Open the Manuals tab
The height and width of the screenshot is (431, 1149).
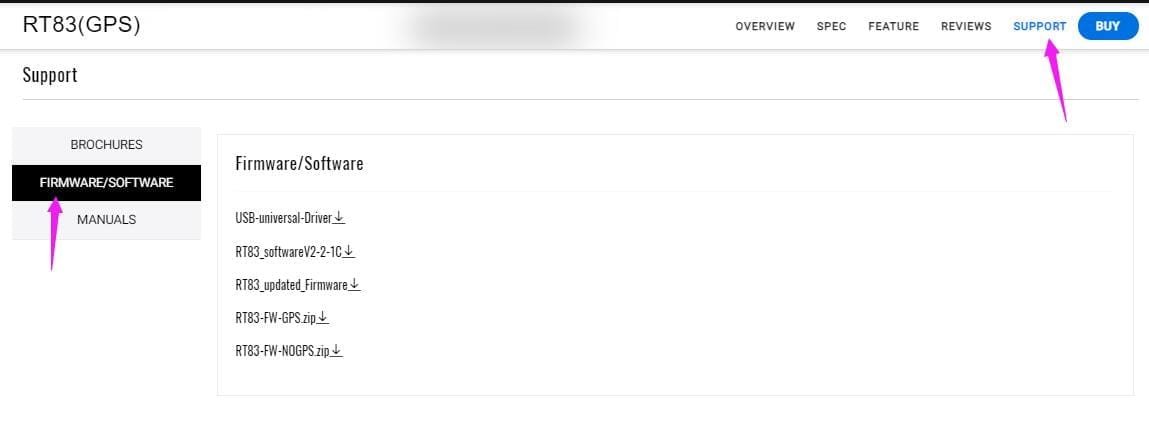pyautogui.click(x=106, y=220)
